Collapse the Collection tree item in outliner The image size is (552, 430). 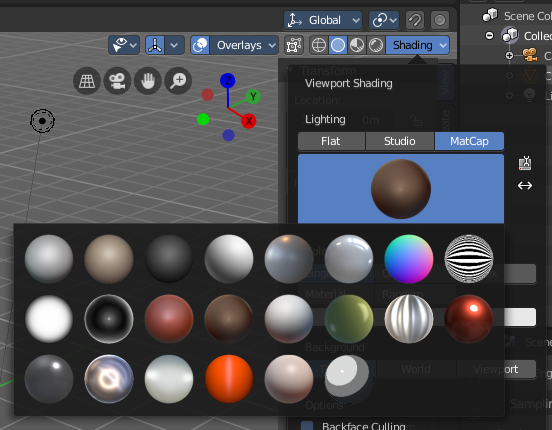[x=489, y=36]
